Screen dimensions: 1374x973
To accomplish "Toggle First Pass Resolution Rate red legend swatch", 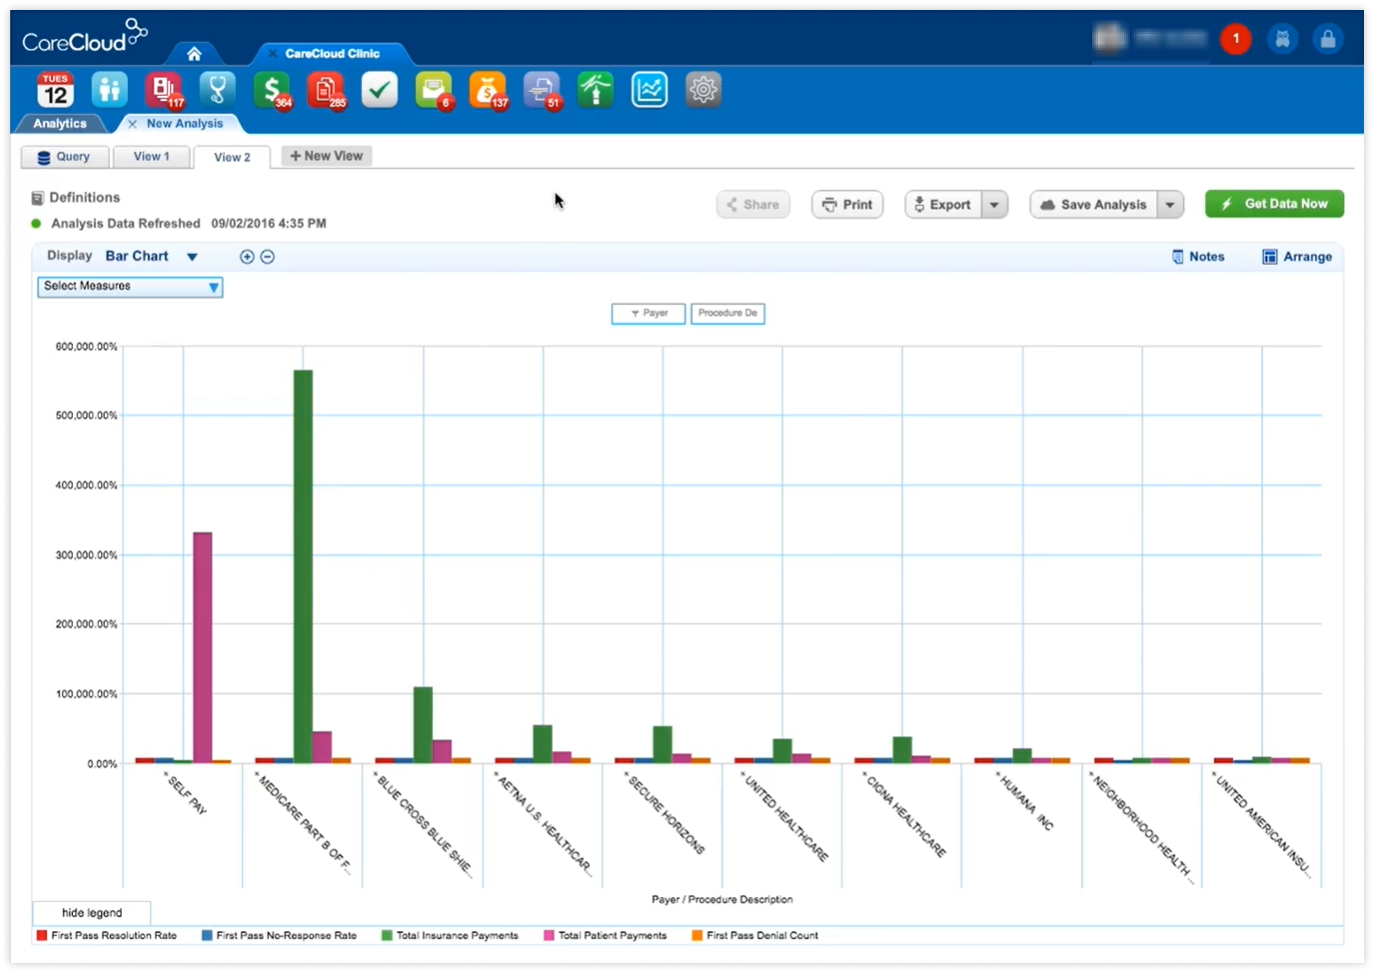I will click(42, 936).
